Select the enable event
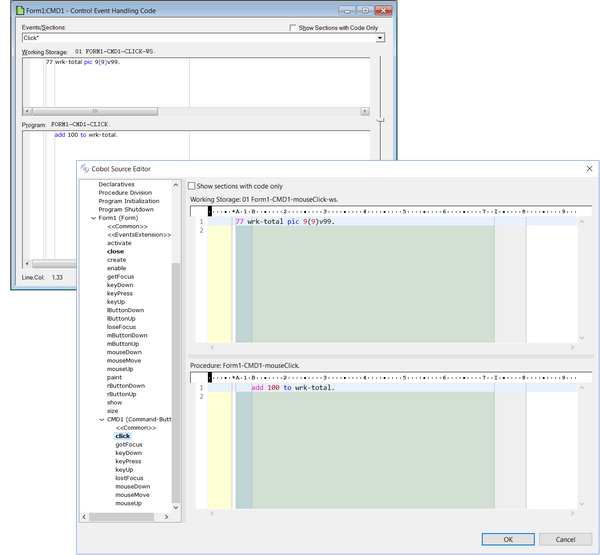Viewport: 600px width, 555px height. pyautogui.click(x=116, y=268)
